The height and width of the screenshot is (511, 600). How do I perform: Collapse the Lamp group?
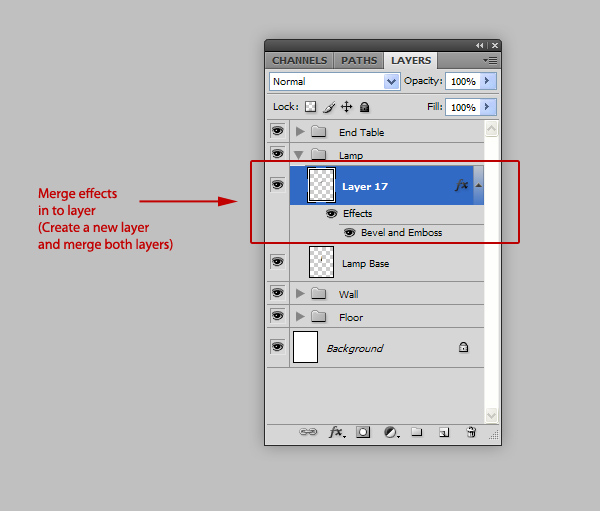coord(300,155)
